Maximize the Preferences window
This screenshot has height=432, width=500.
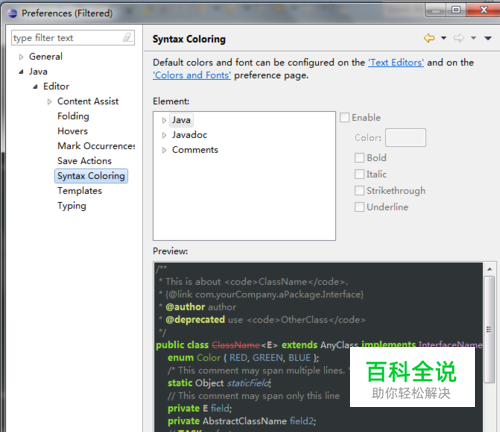pyautogui.click(x=456, y=10)
